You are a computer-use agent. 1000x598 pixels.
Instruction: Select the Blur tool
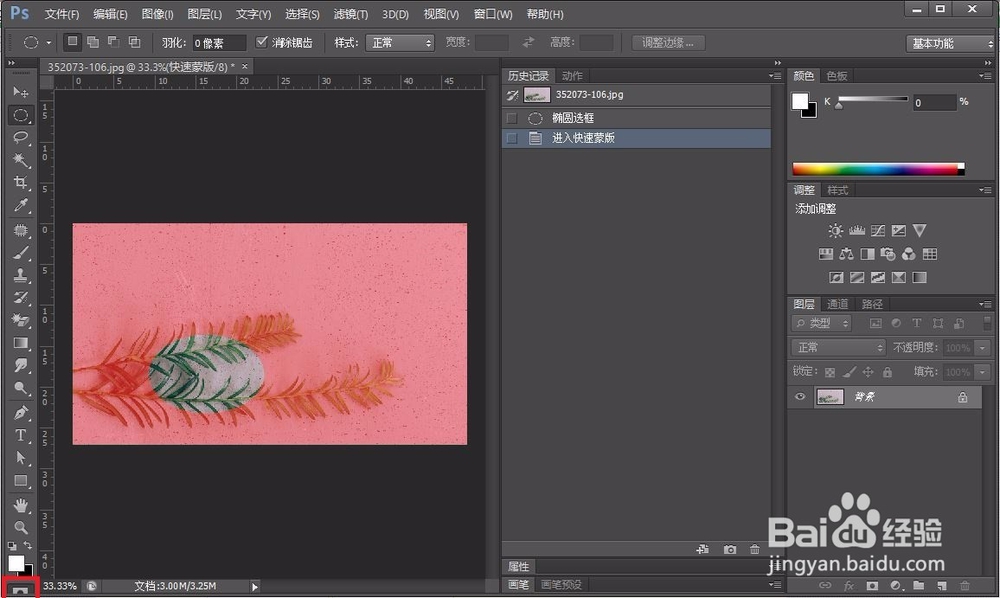click(20, 365)
